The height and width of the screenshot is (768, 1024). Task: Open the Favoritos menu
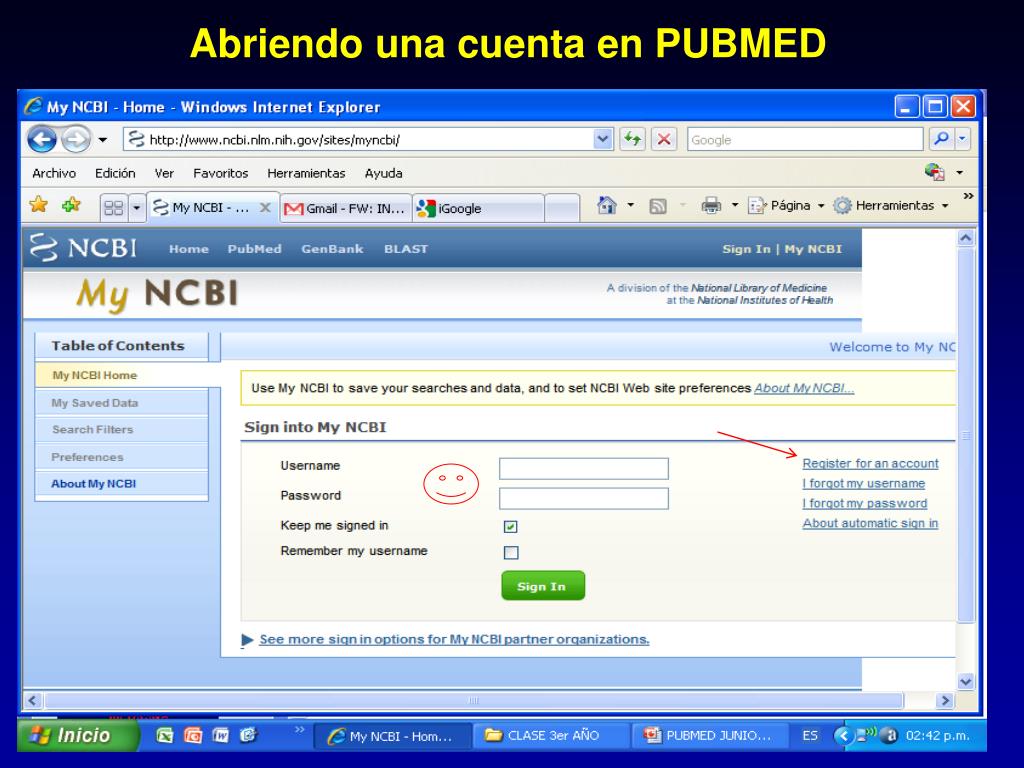coord(220,173)
